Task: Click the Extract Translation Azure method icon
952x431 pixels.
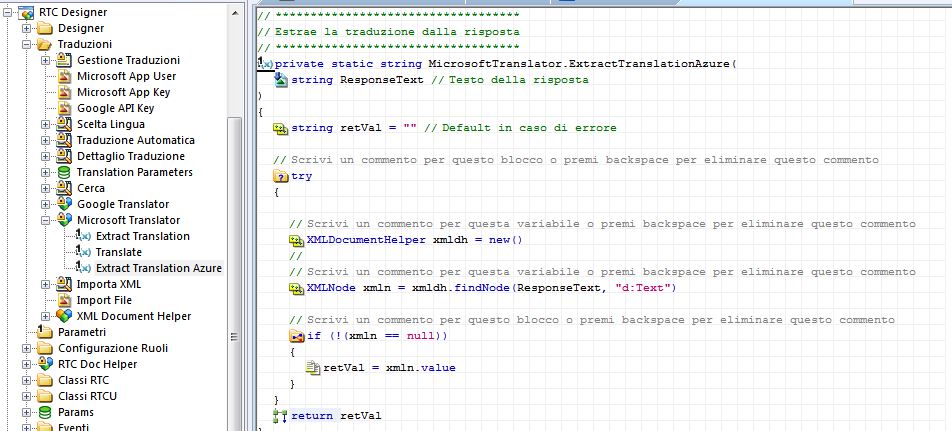Action: (x=84, y=268)
